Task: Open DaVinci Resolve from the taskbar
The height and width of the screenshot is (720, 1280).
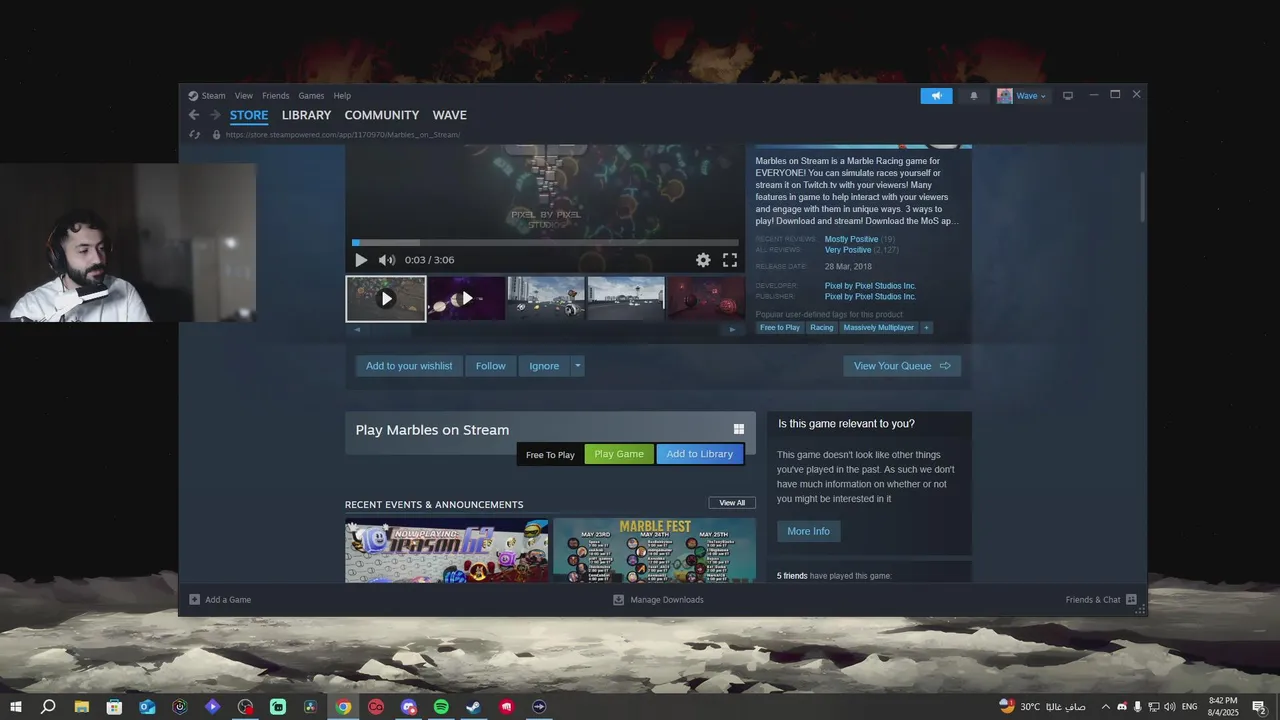Action: 310,707
